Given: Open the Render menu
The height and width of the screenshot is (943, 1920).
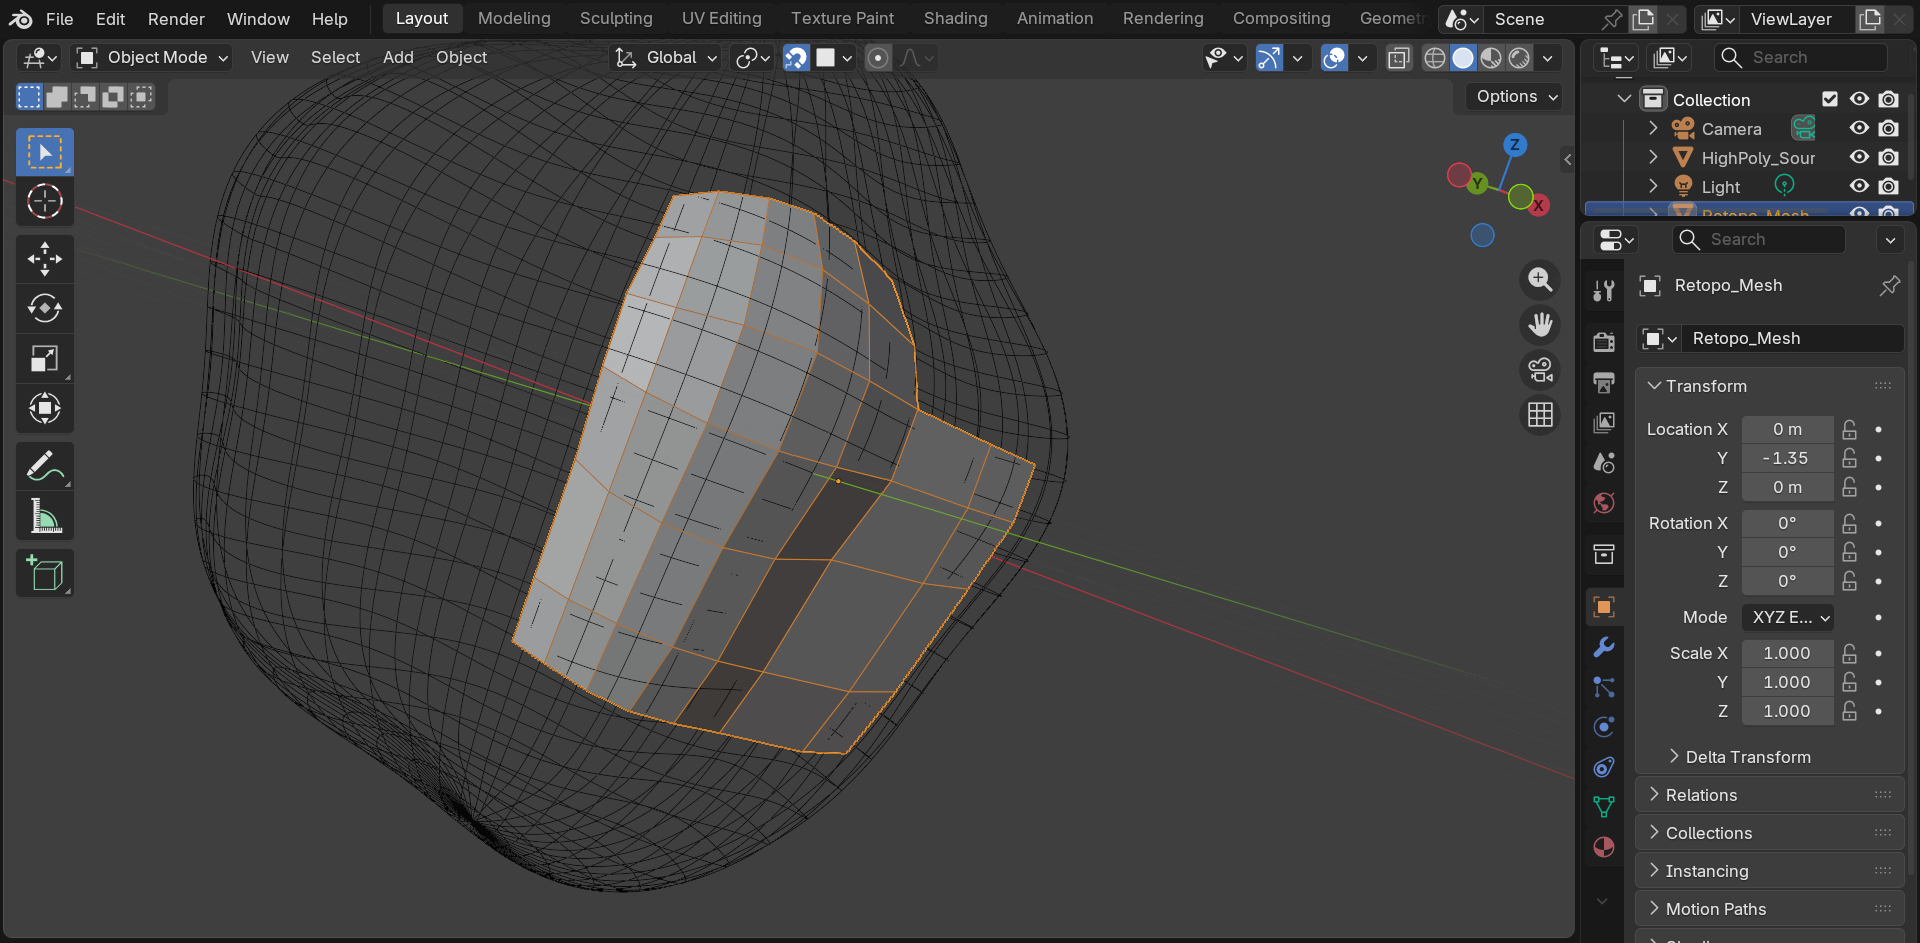Looking at the screenshot, I should pos(176,19).
